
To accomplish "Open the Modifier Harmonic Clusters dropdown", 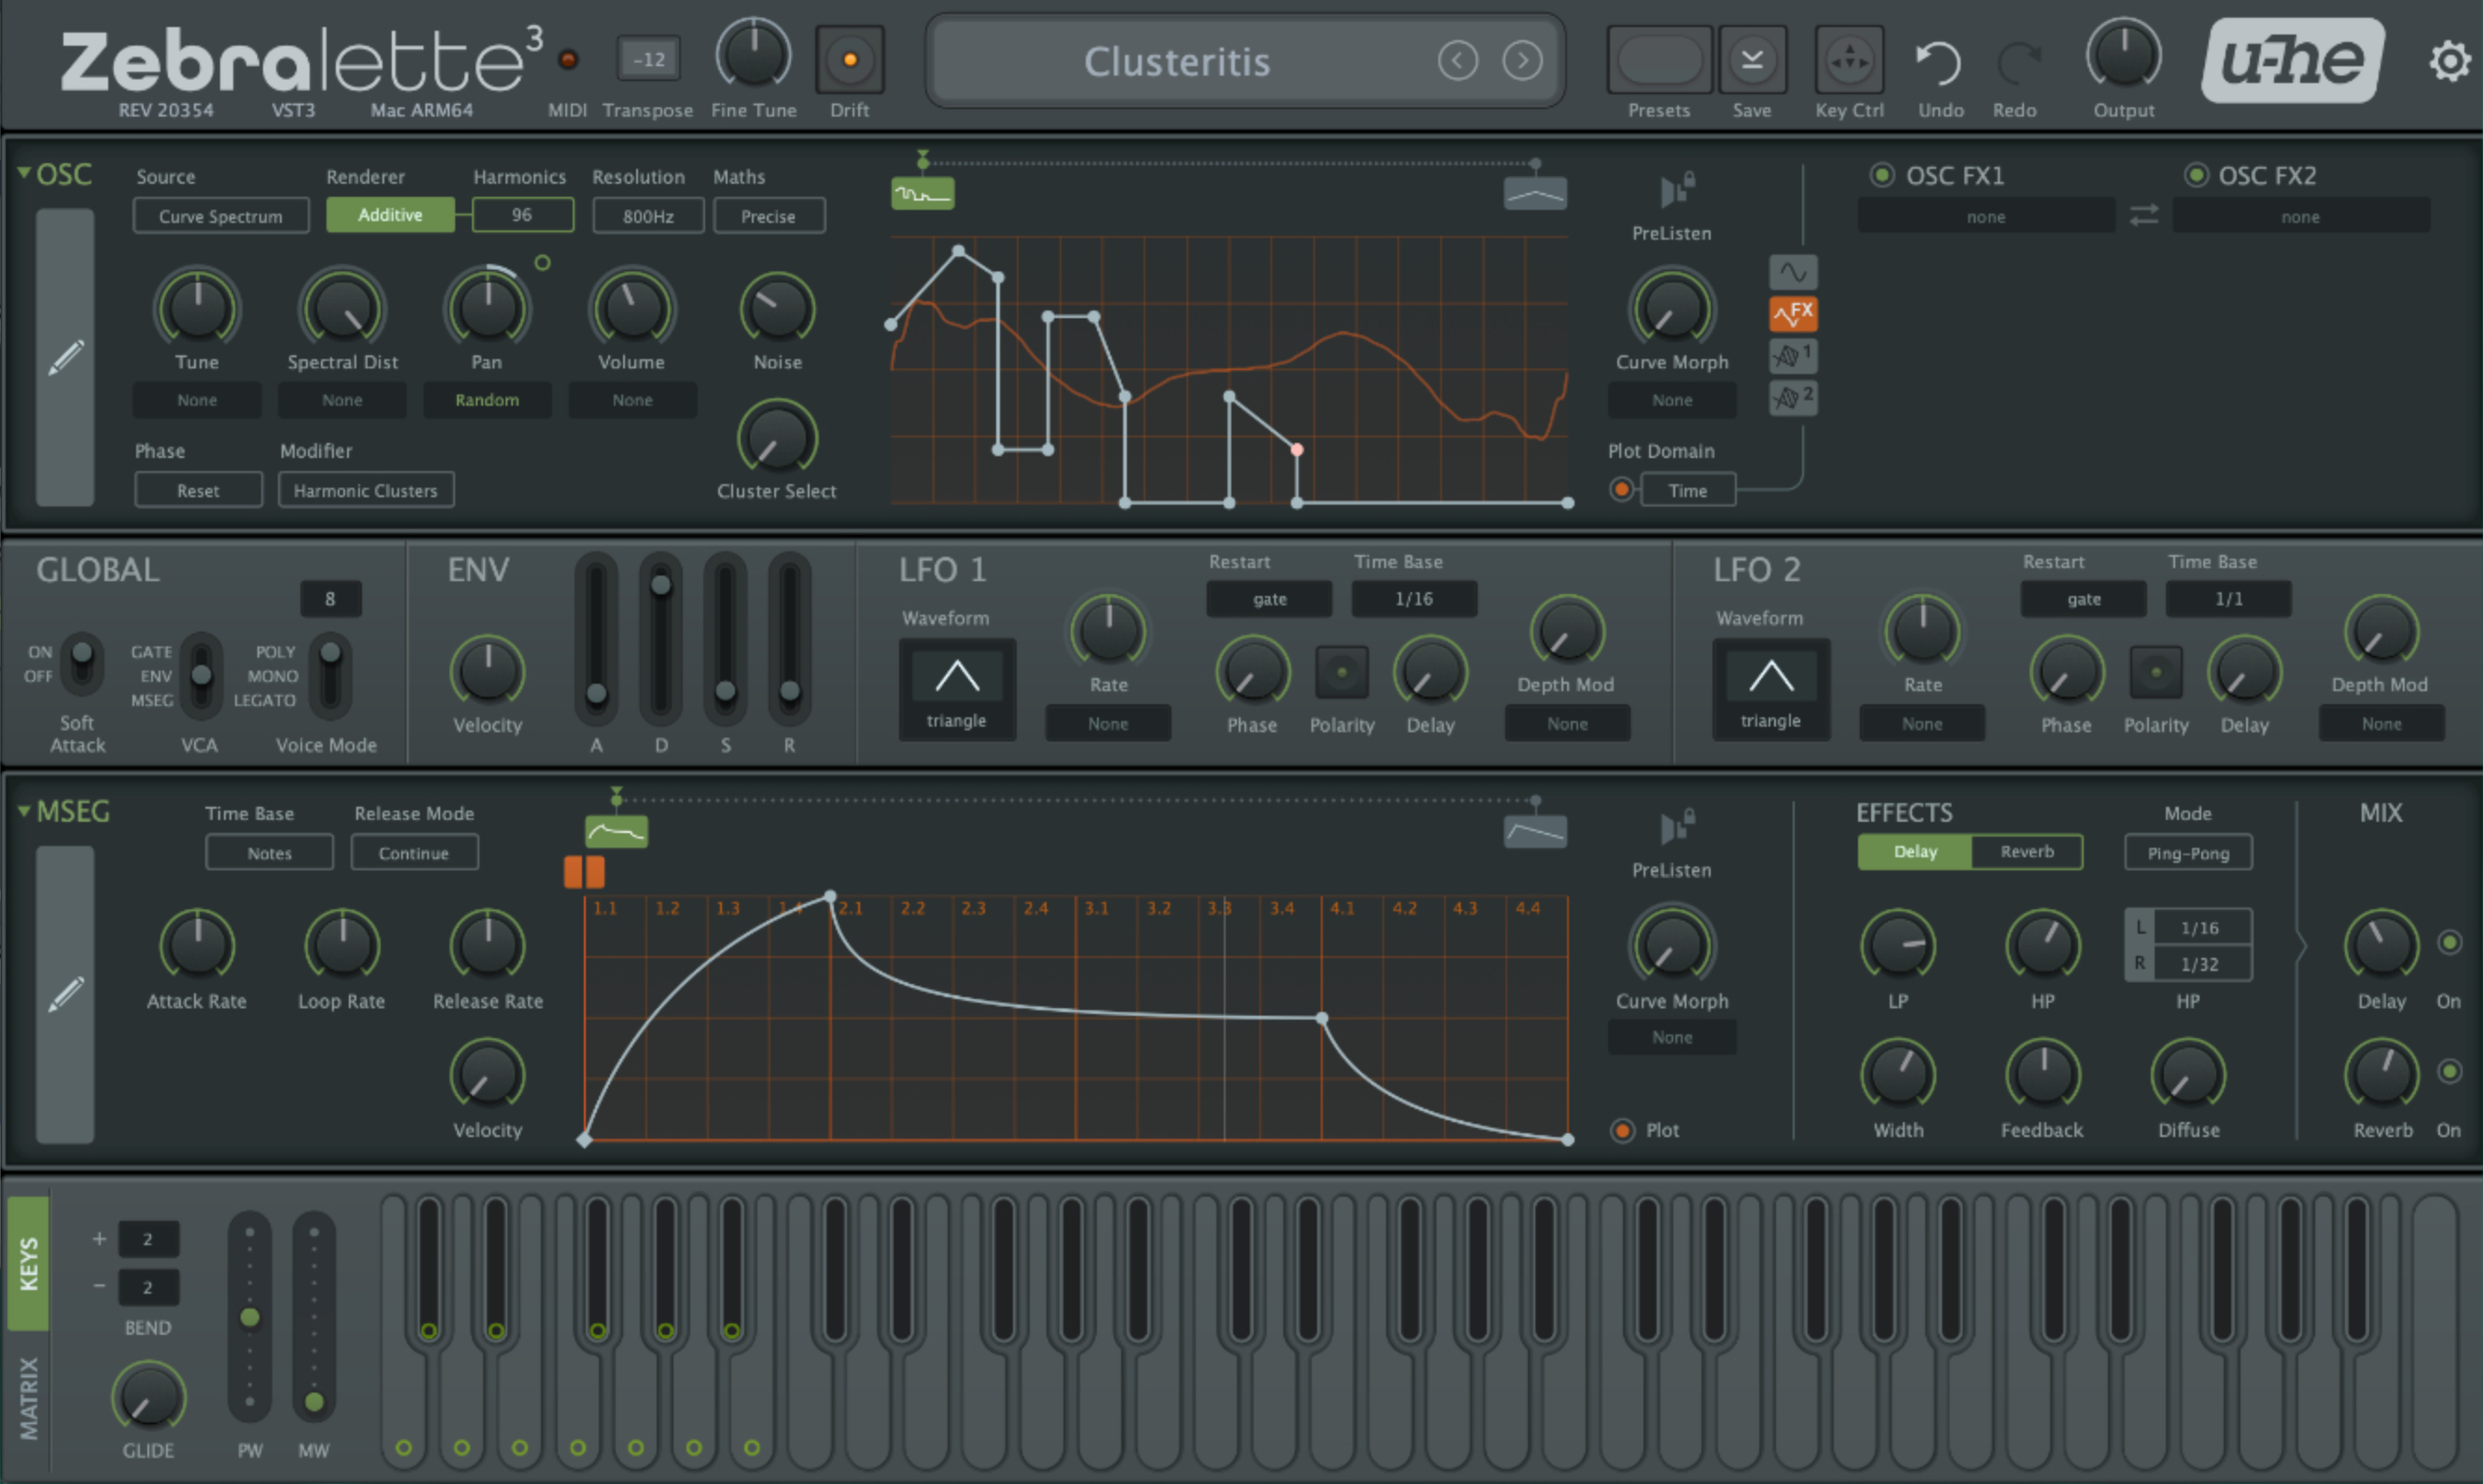I will [365, 491].
